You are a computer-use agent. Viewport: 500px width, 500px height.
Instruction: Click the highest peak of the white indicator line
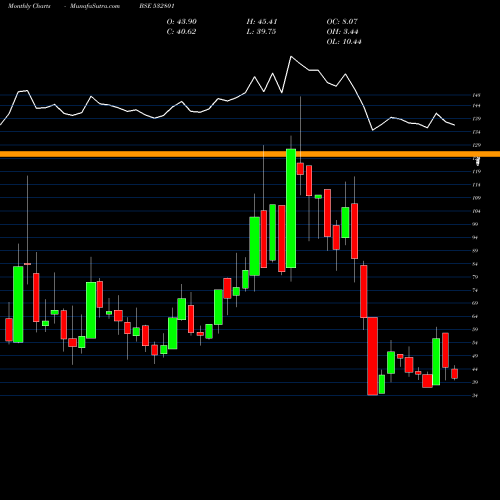(x=291, y=57)
